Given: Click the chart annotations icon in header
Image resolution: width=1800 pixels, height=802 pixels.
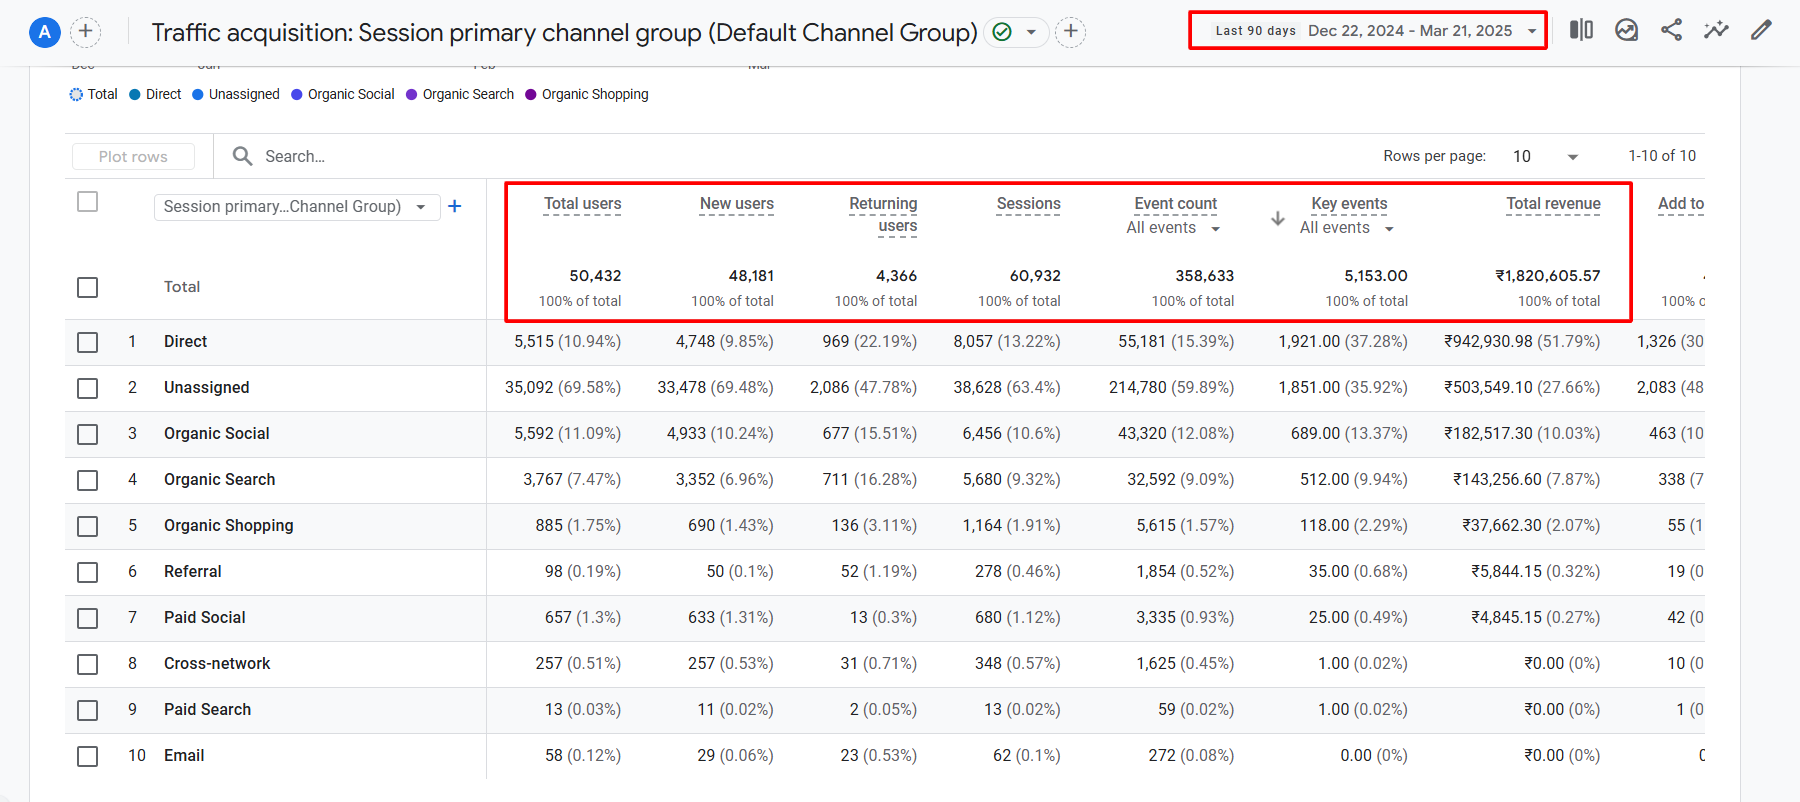Looking at the screenshot, I should [1627, 30].
